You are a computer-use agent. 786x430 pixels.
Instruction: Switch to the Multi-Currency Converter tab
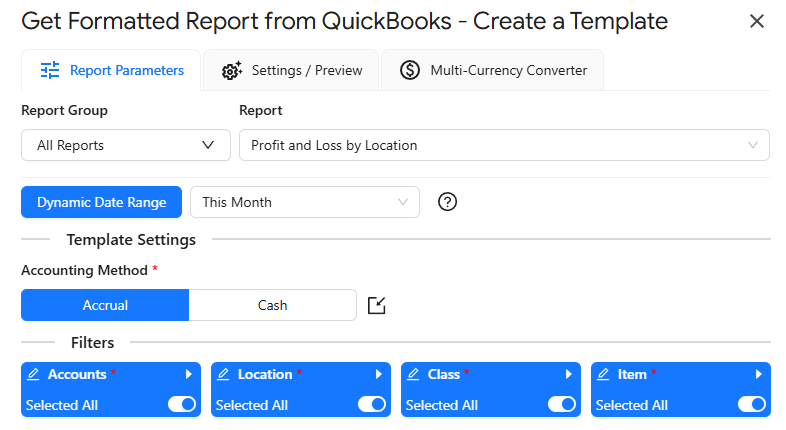(x=492, y=70)
